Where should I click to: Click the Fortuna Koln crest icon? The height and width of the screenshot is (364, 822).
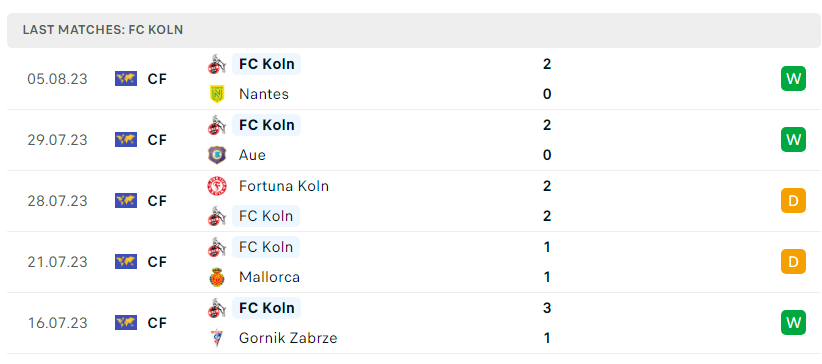(x=217, y=186)
